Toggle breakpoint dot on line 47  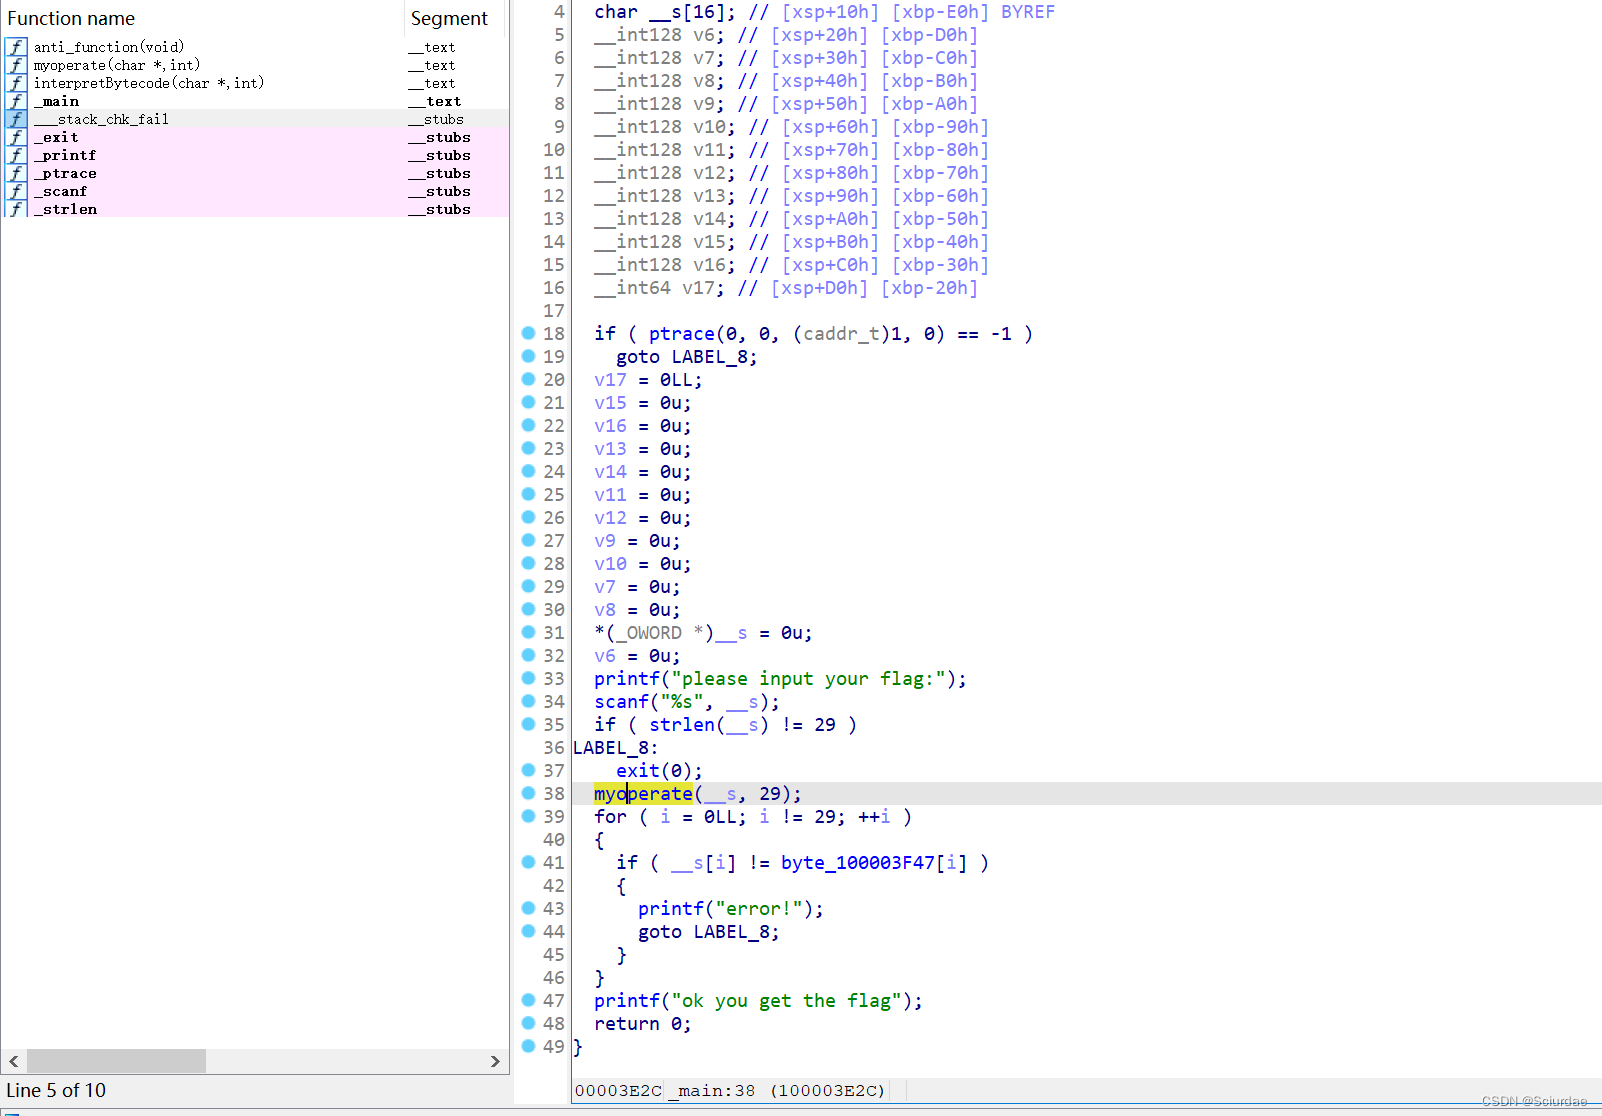pyautogui.click(x=528, y=1000)
